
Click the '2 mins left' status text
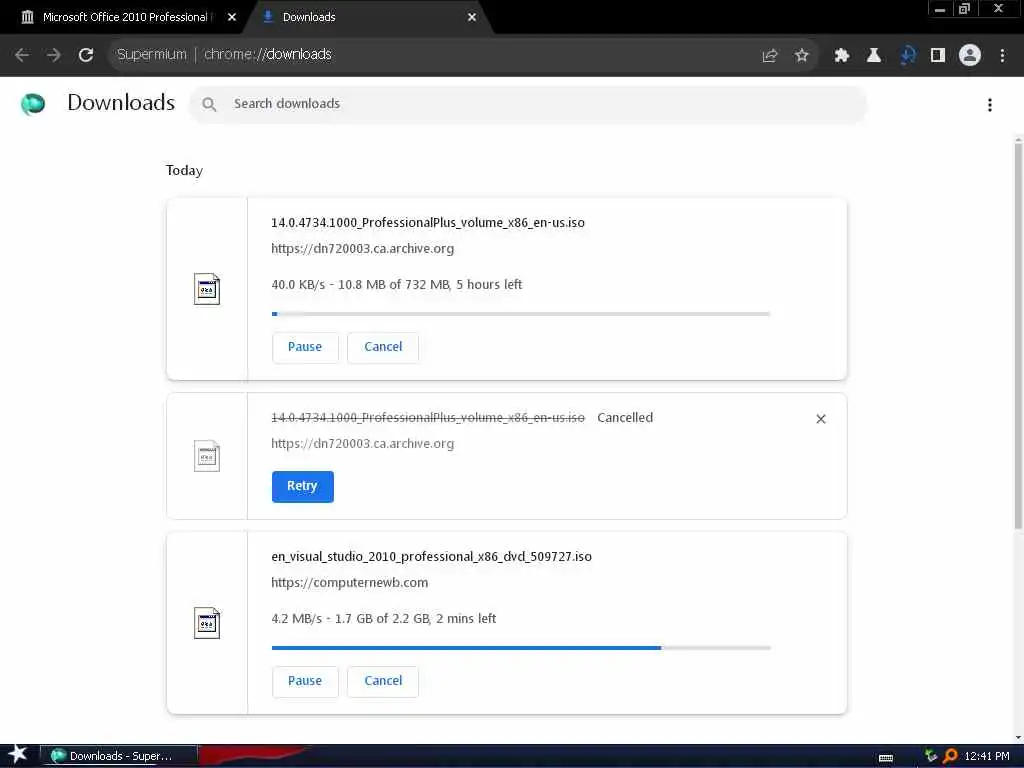[x=466, y=618]
